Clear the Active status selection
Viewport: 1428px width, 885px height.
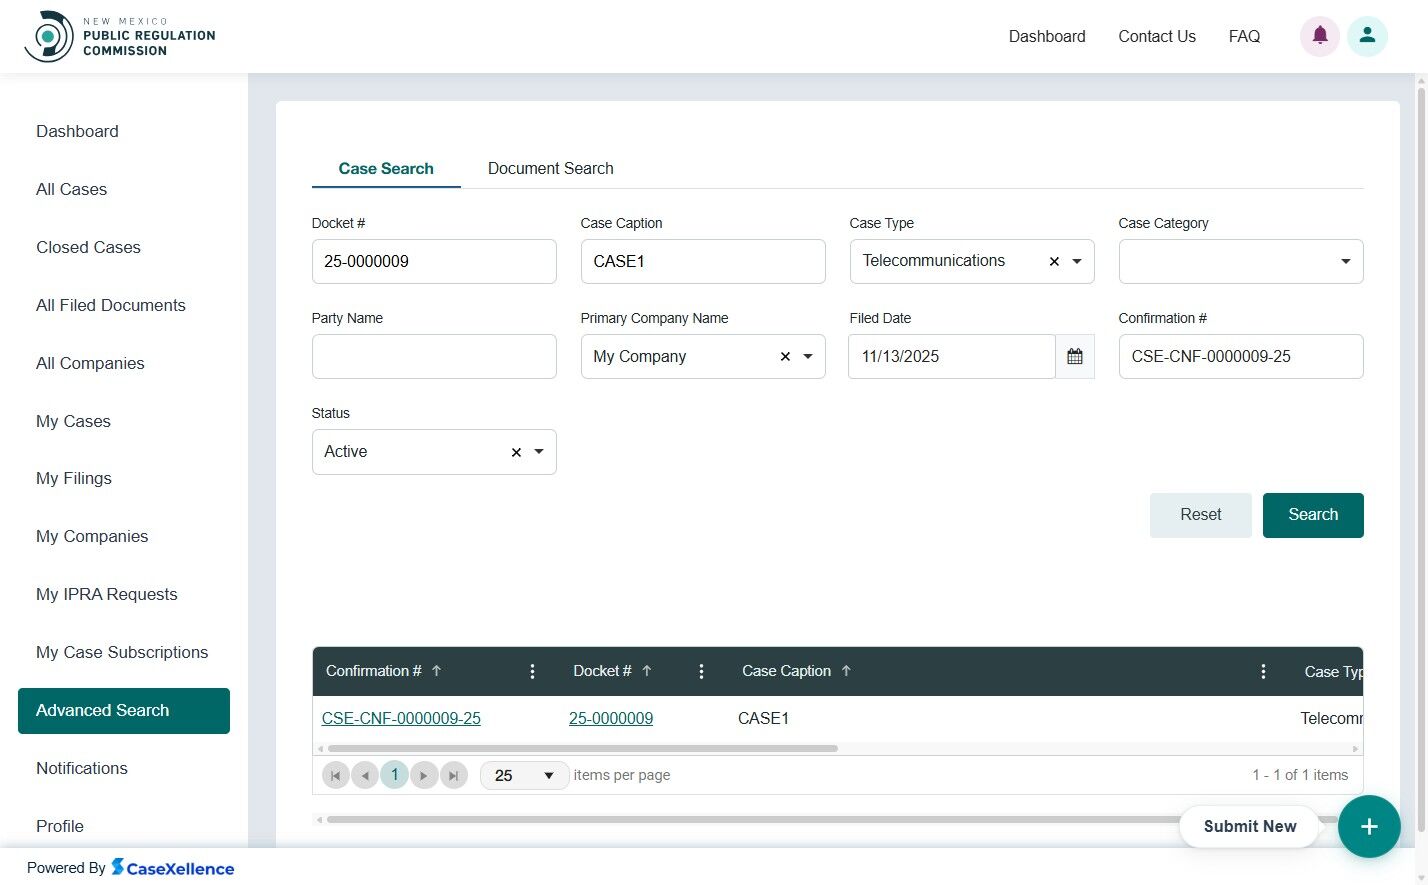click(x=515, y=452)
